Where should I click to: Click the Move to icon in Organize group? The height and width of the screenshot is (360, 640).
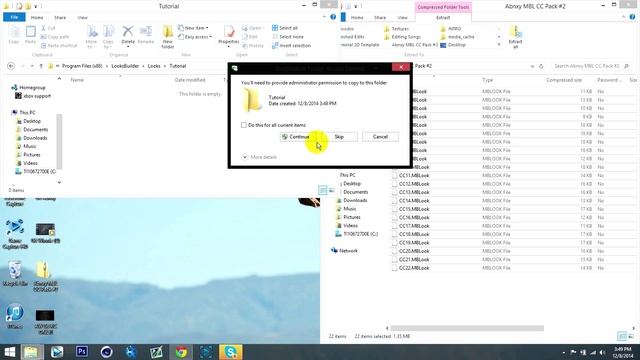[x=91, y=37]
